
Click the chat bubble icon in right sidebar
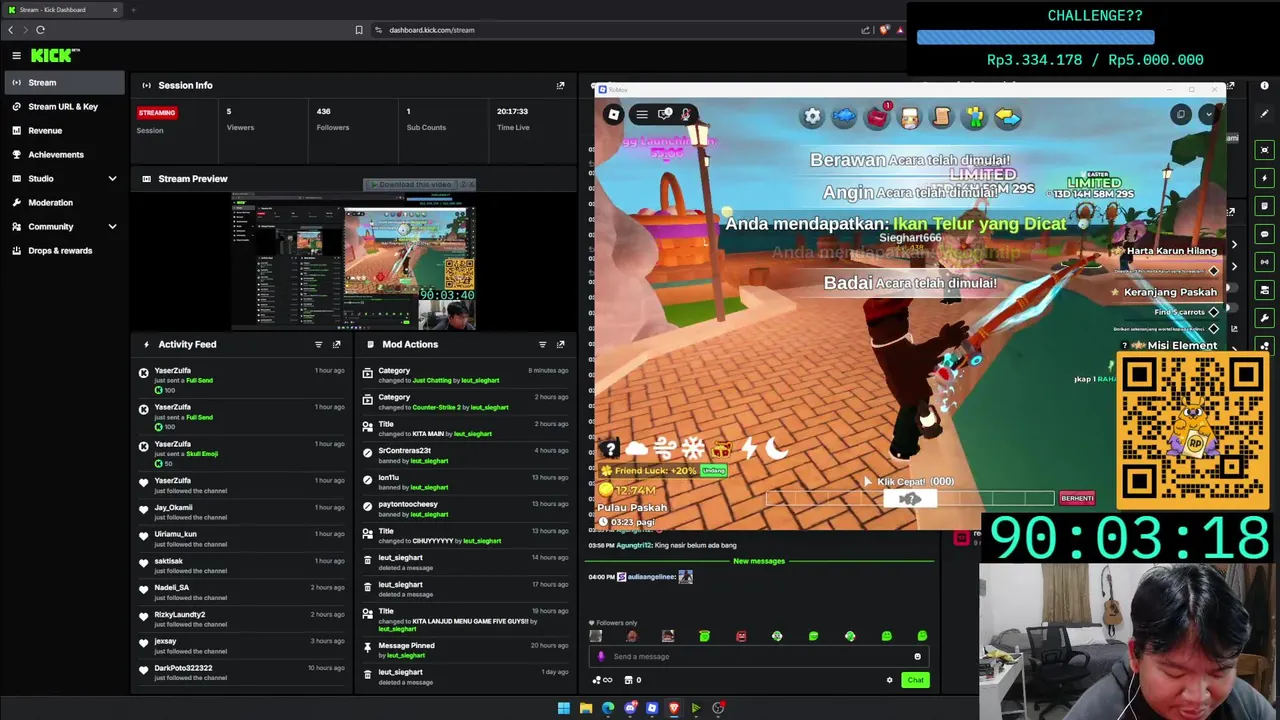[1265, 234]
